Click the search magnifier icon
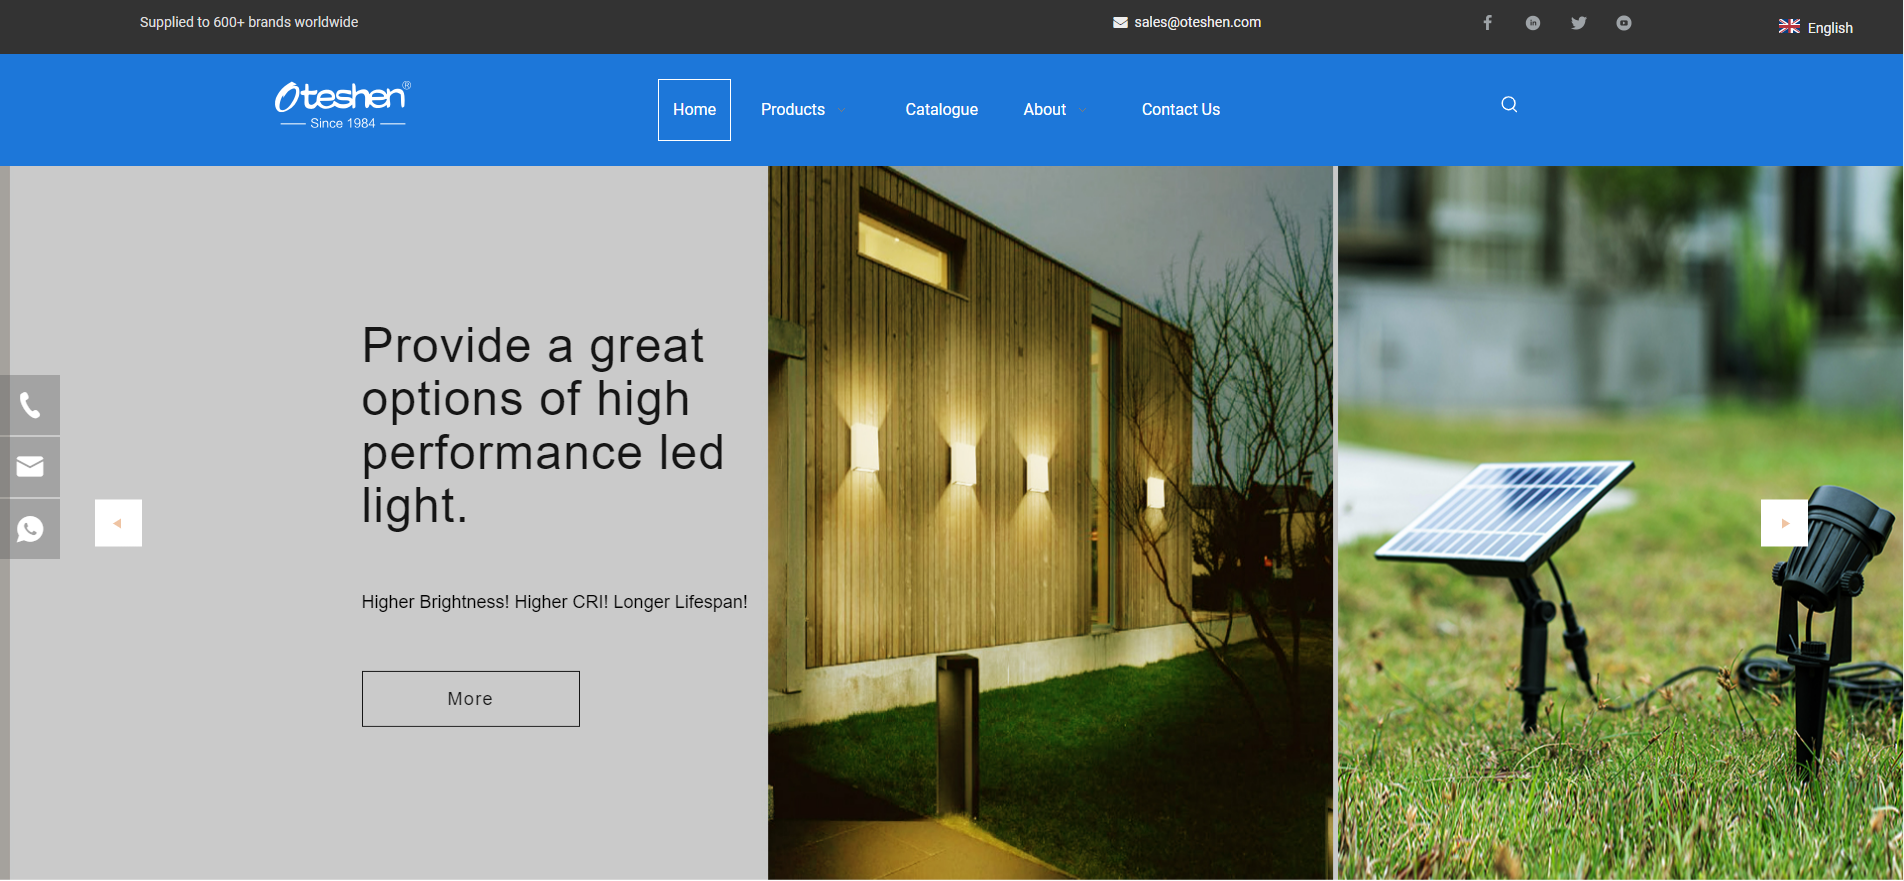The image size is (1904, 881). [1509, 105]
